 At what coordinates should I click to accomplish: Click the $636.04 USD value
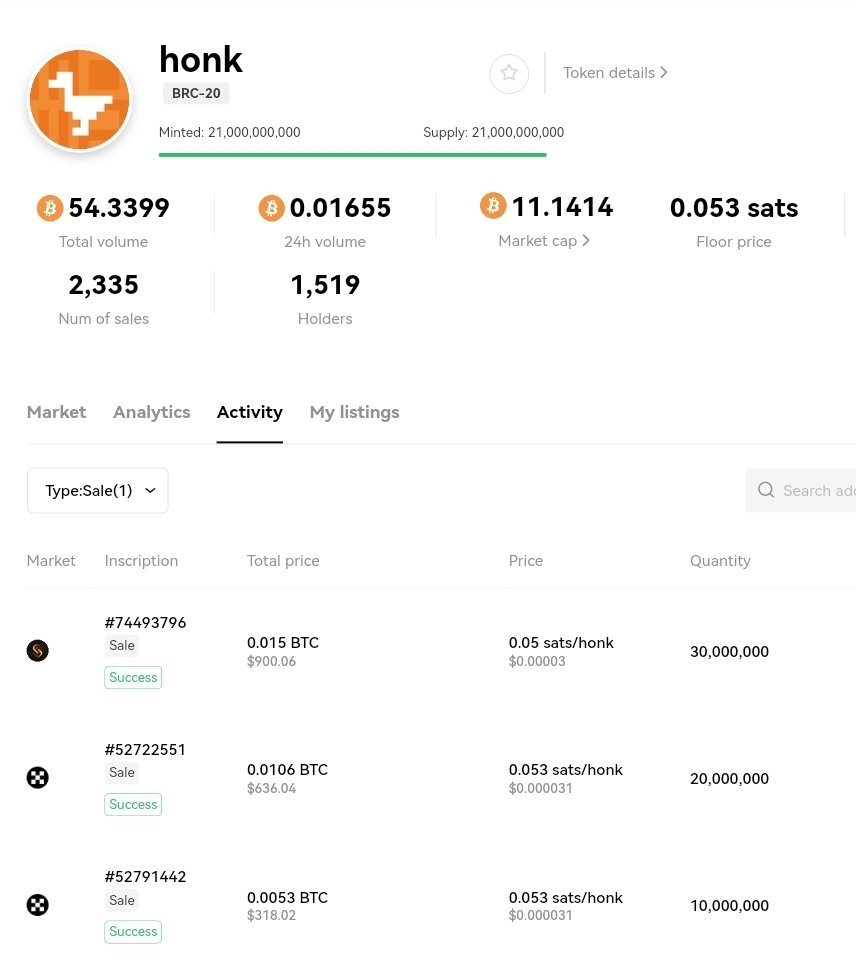tap(271, 788)
